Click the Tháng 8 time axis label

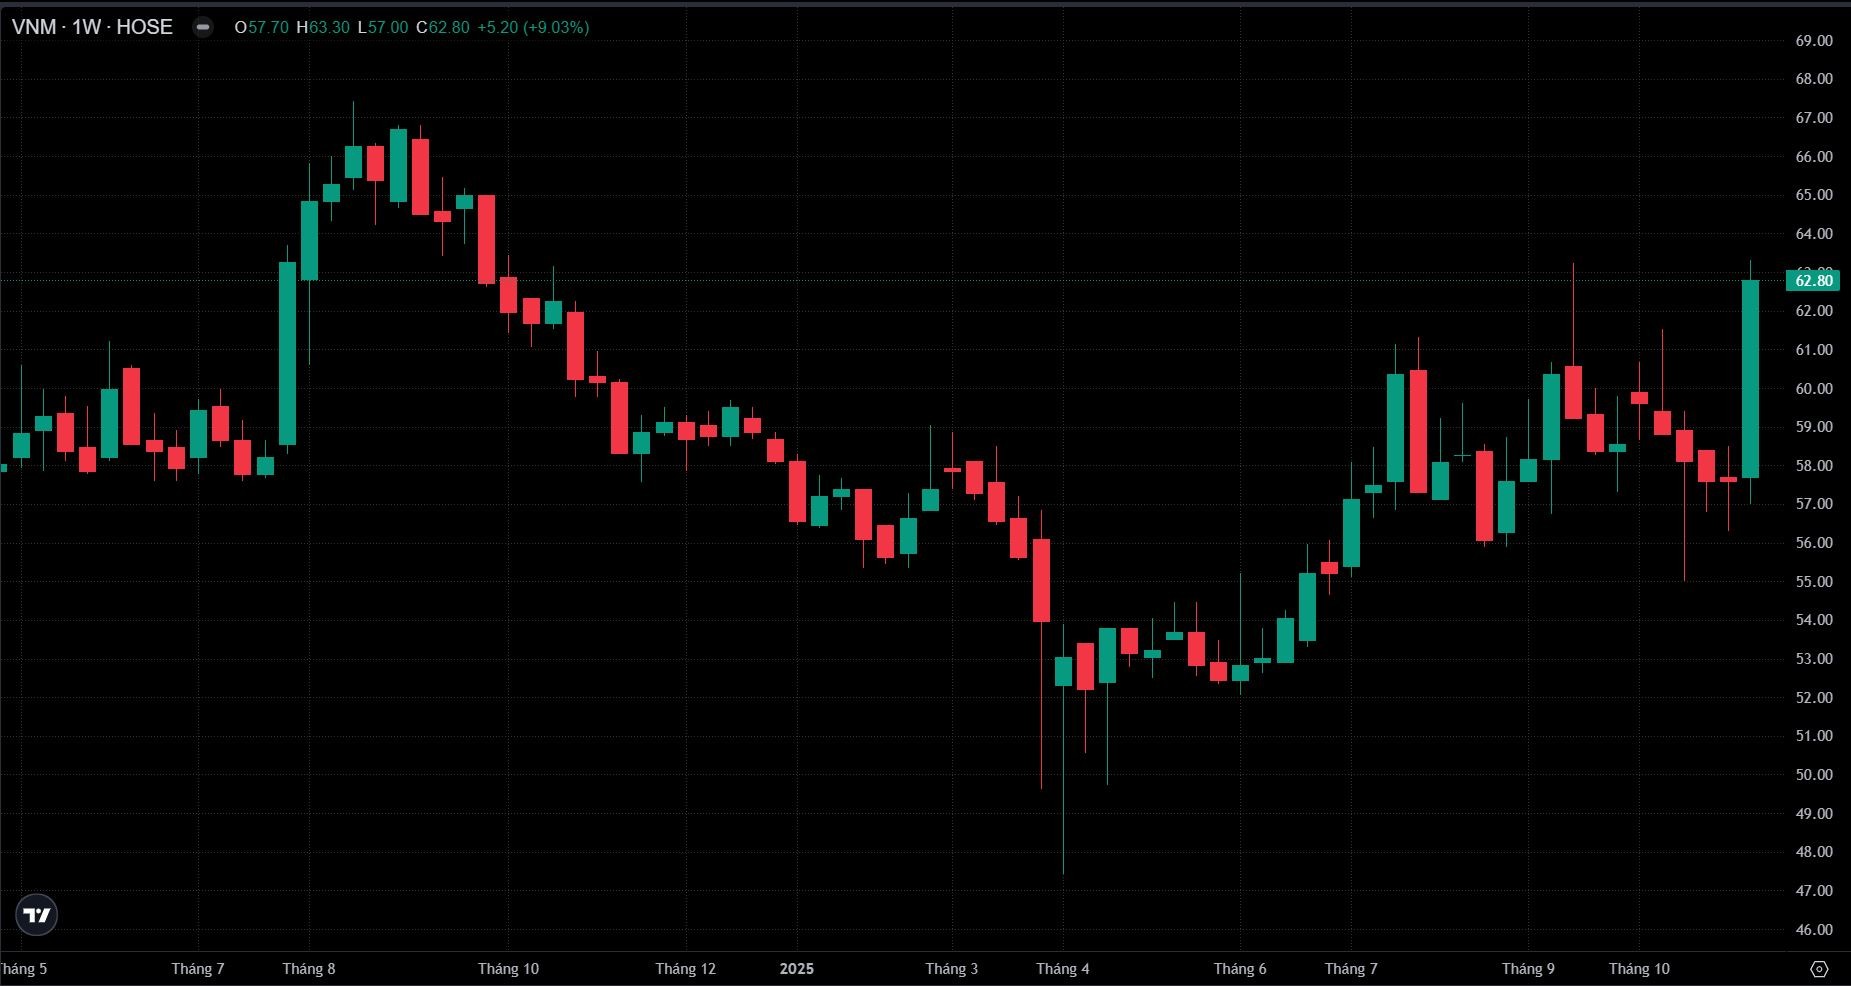309,969
